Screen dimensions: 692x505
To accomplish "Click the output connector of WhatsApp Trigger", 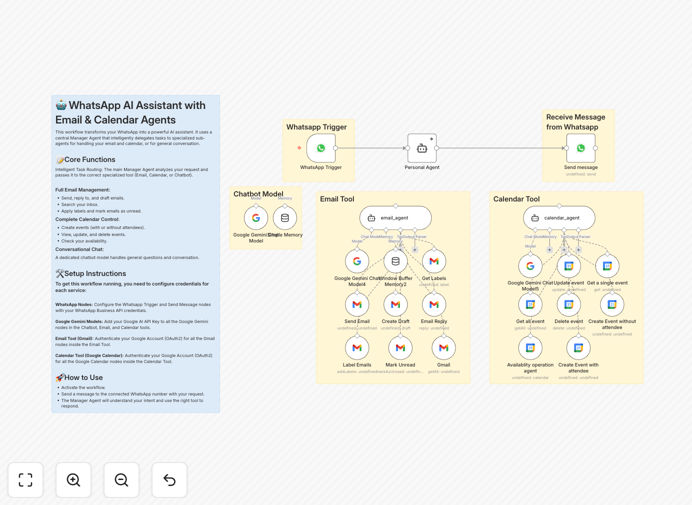I will (x=336, y=148).
